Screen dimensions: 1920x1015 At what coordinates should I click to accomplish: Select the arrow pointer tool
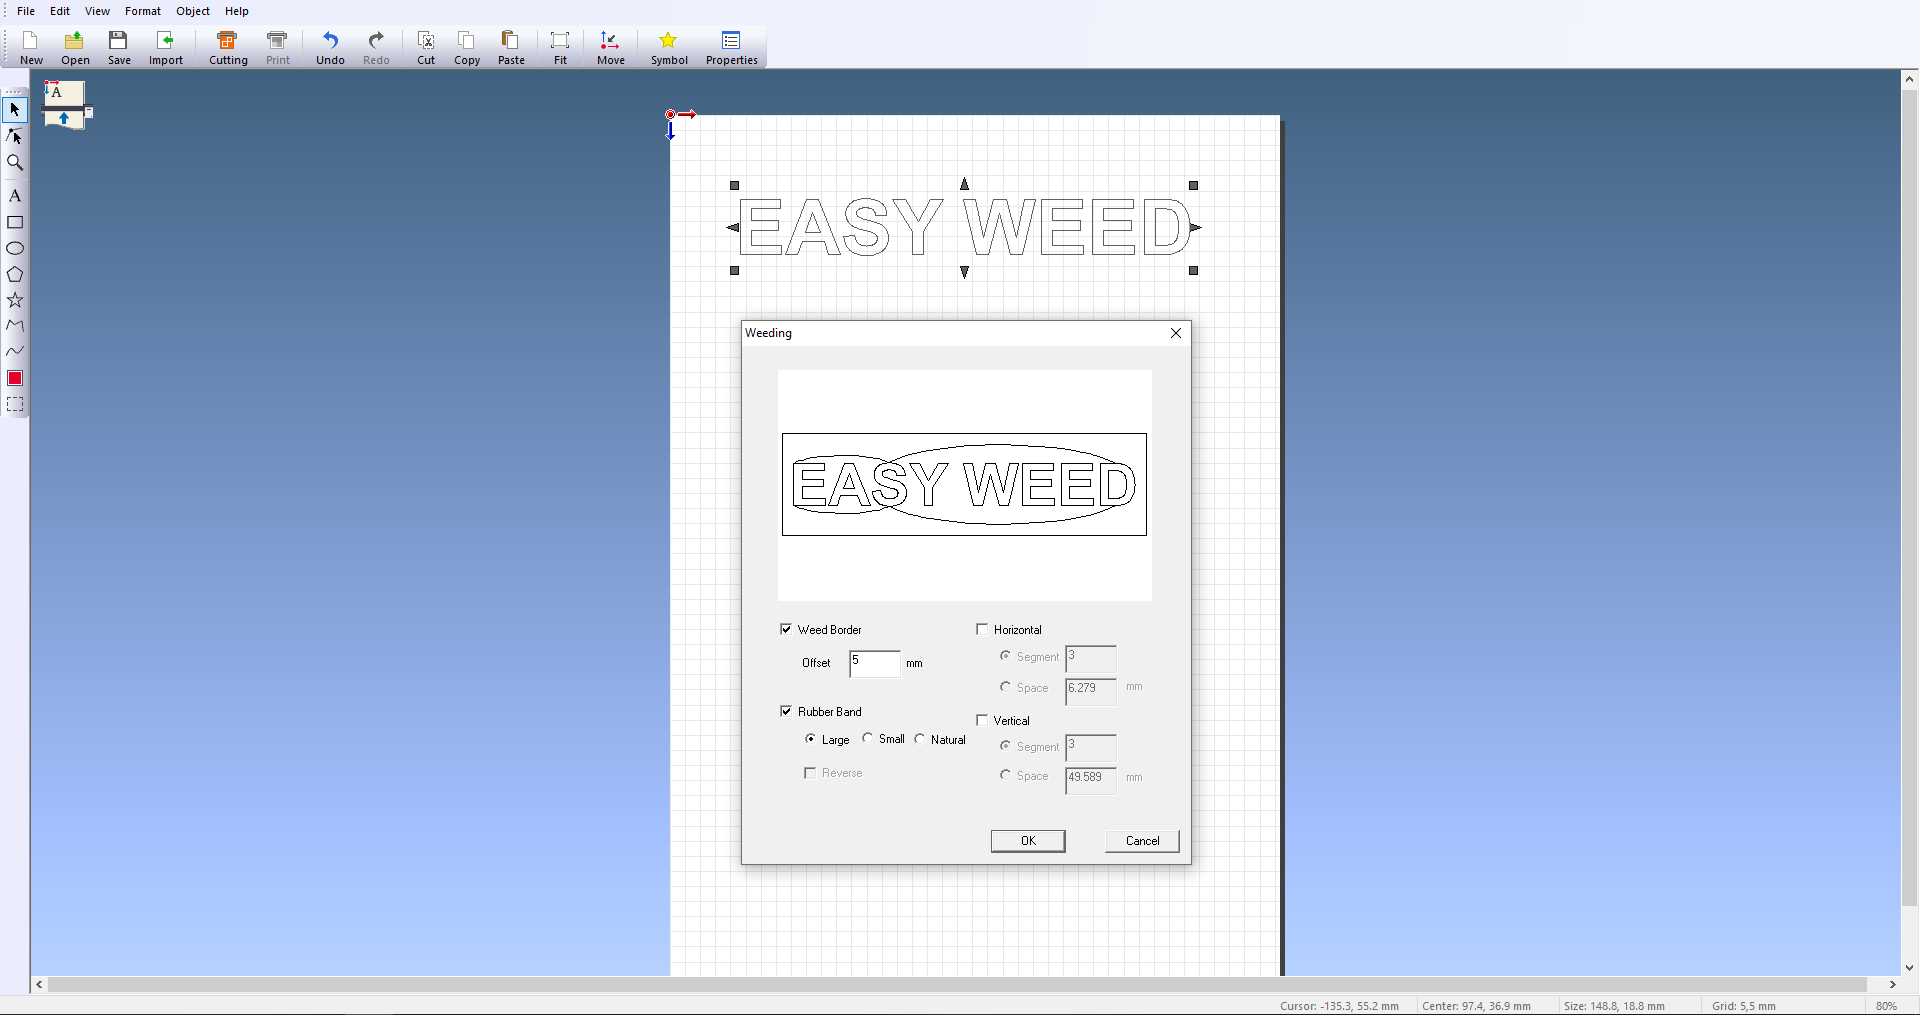[x=15, y=109]
